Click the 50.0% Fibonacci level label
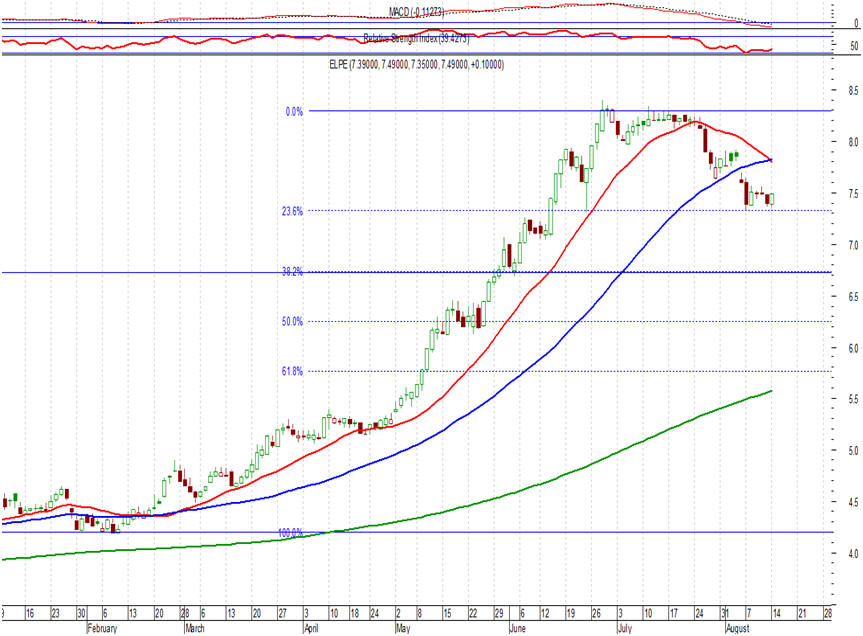The width and height of the screenshot is (863, 636). [x=292, y=322]
